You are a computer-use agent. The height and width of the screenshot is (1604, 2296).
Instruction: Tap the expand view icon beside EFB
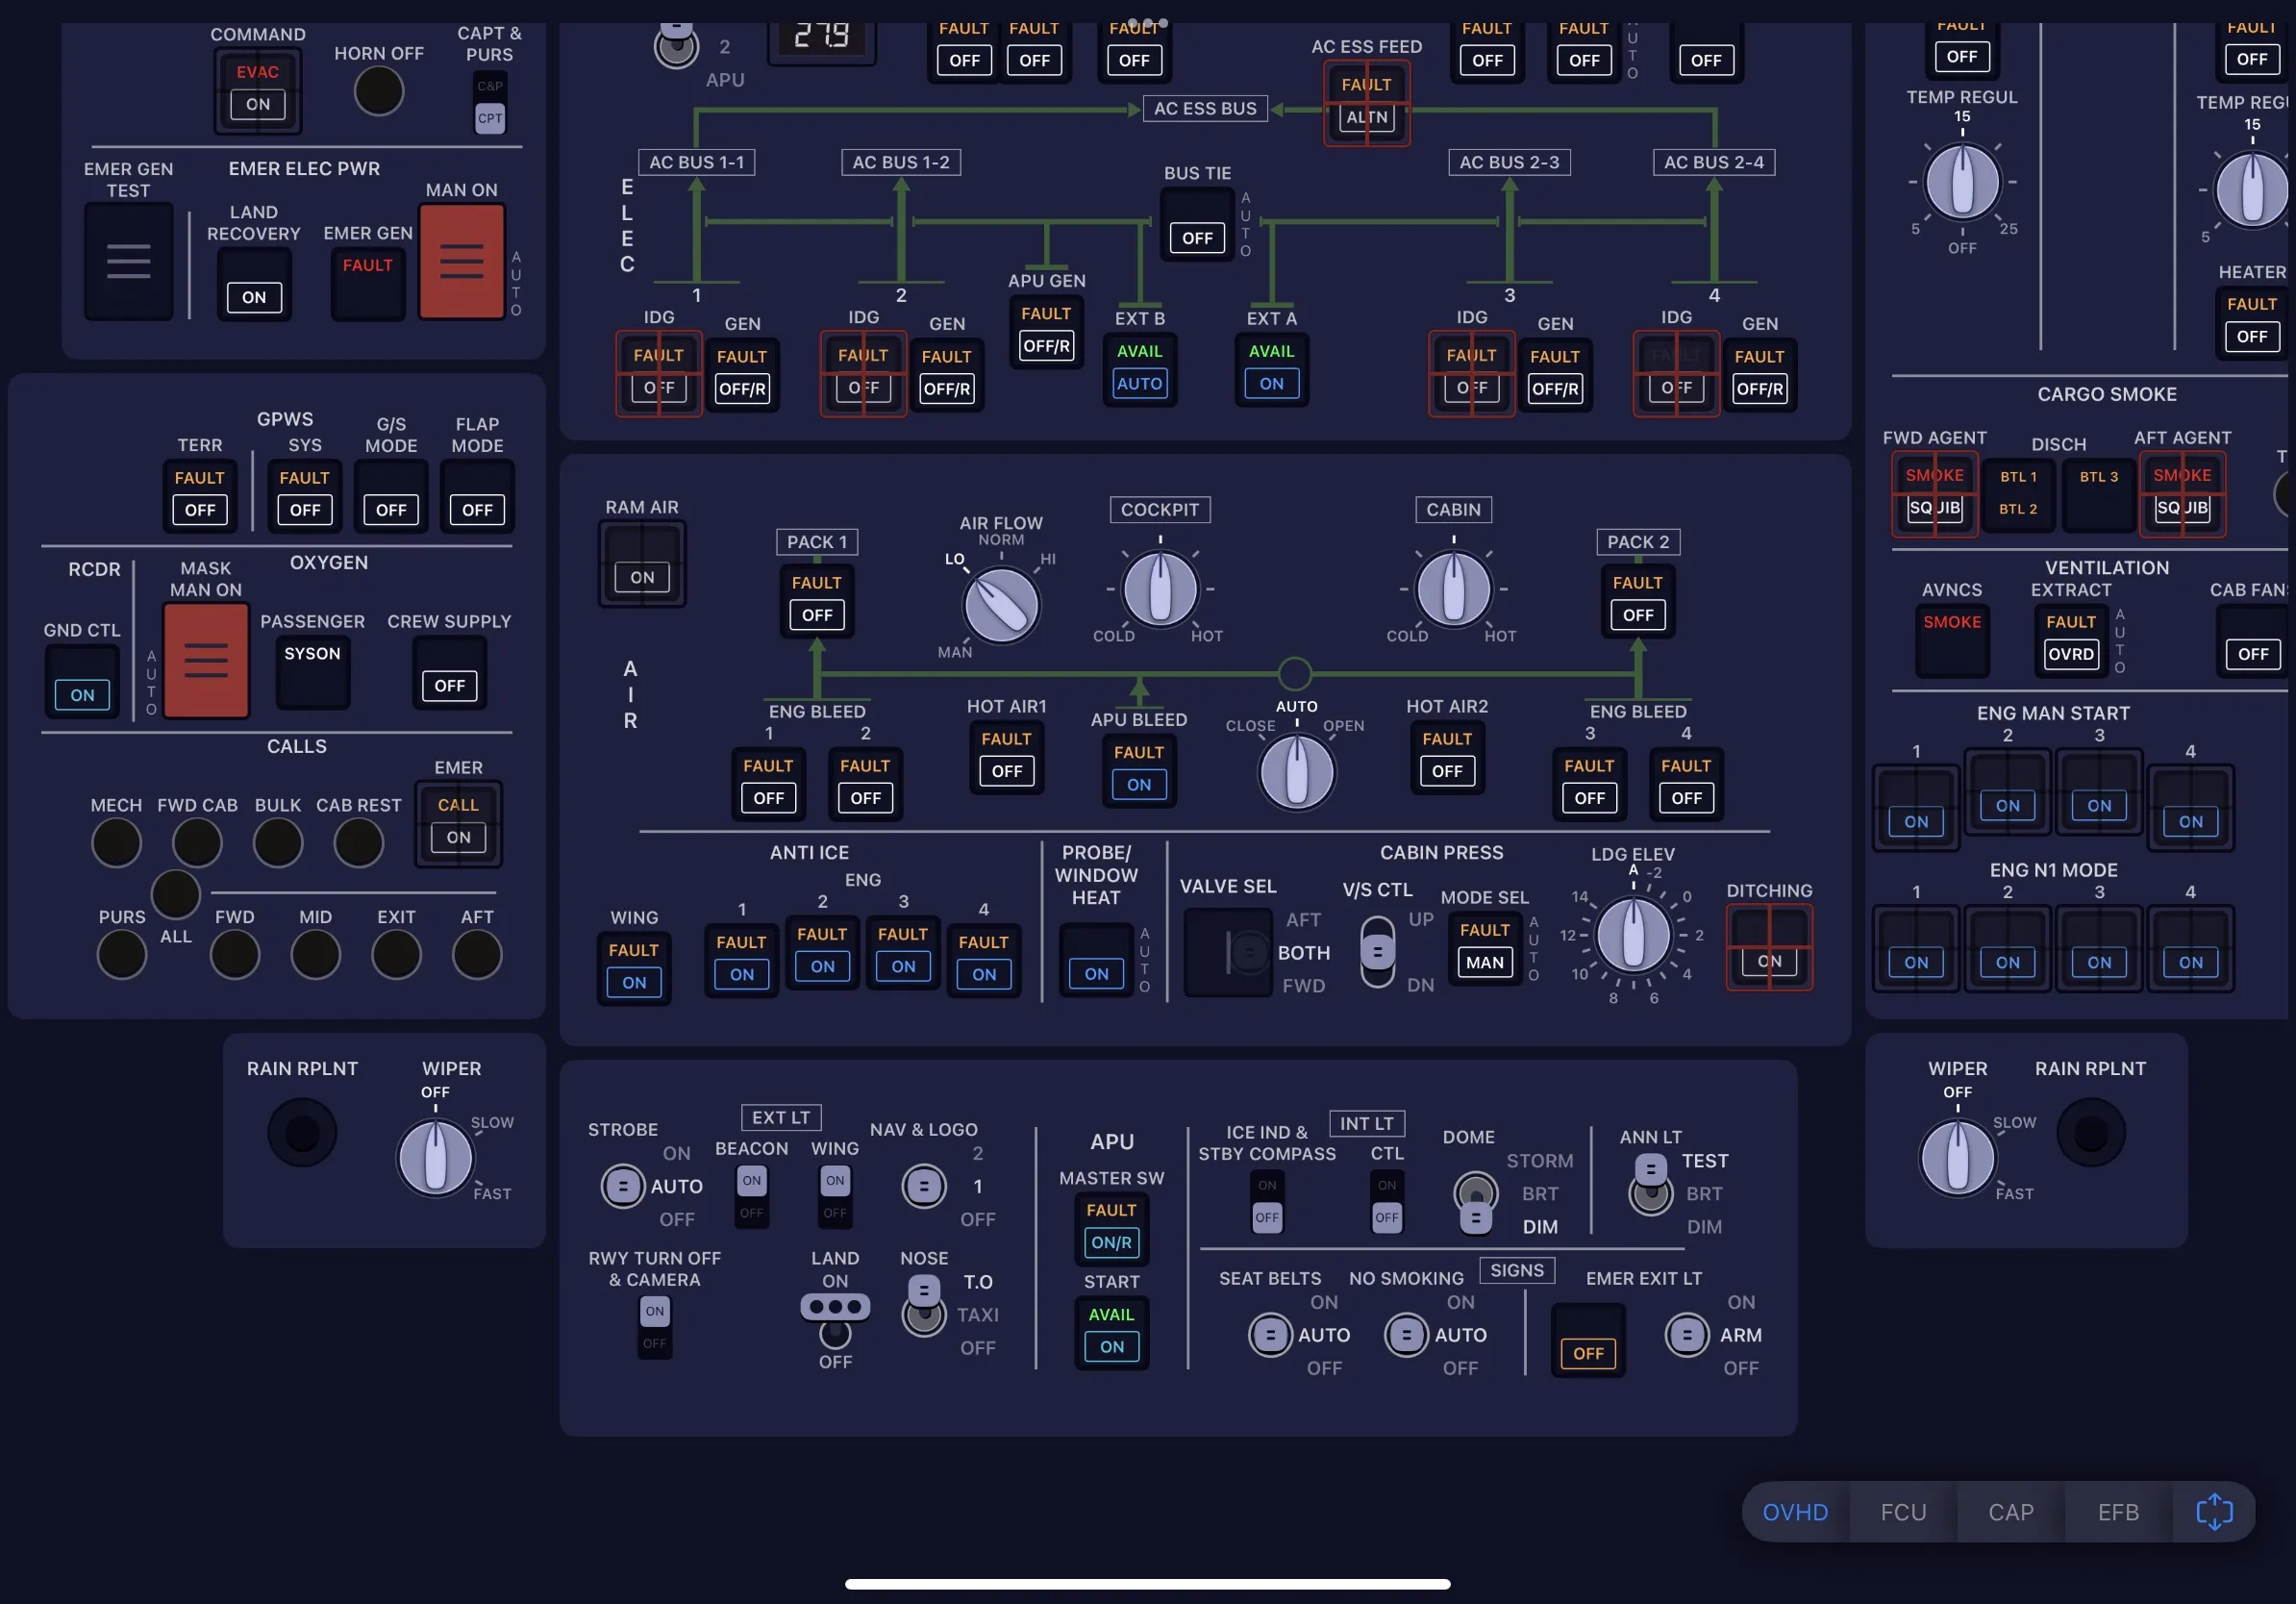(2214, 1511)
